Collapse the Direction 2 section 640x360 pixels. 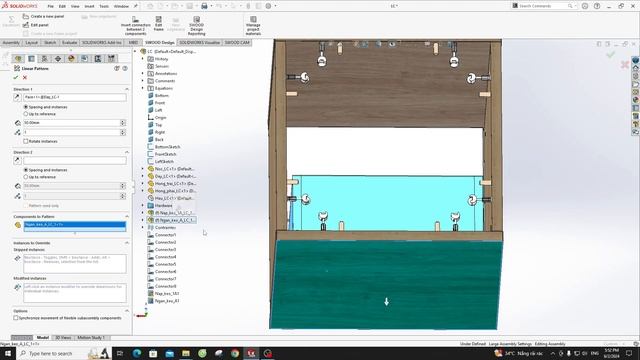point(127,152)
